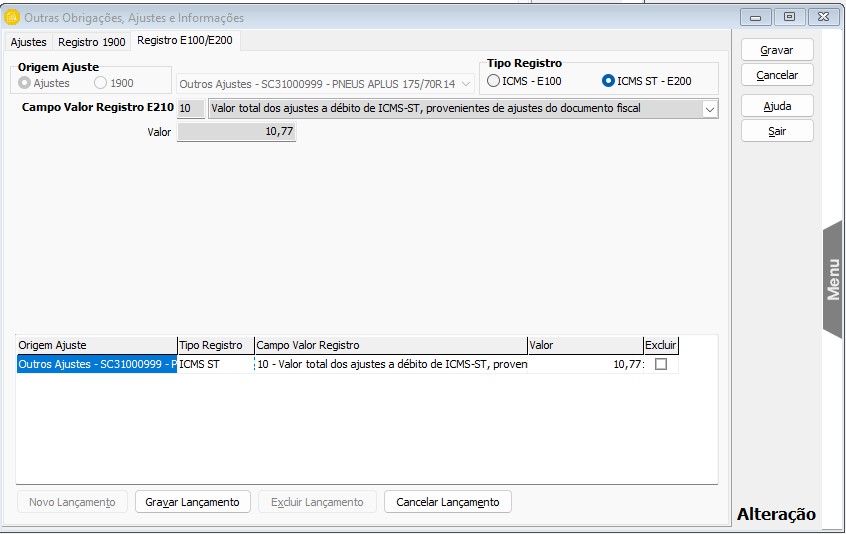846x534 pixels.
Task: Click the code field containing 10
Action: [190, 109]
